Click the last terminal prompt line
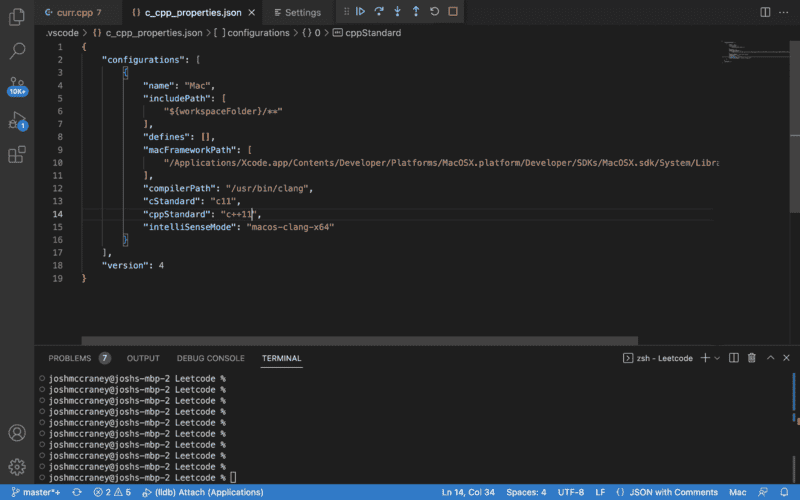This screenshot has height=500, width=800. point(138,478)
